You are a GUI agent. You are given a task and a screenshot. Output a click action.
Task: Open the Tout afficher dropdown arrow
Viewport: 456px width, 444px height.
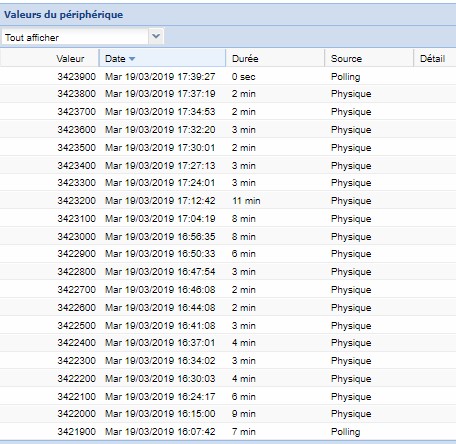(156, 36)
